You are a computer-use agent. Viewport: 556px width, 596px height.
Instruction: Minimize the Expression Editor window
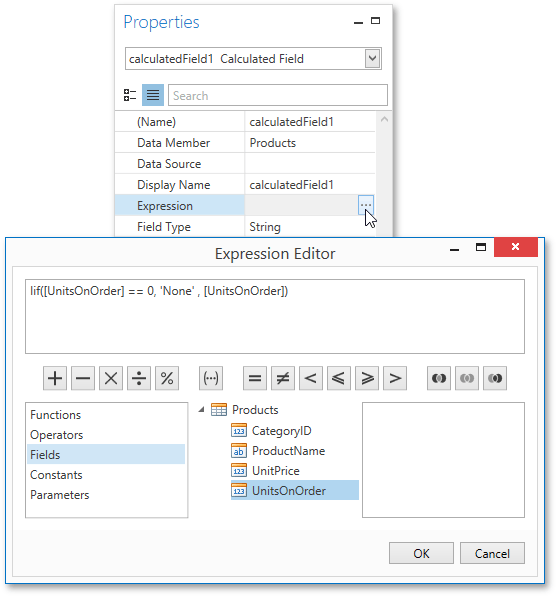point(455,249)
